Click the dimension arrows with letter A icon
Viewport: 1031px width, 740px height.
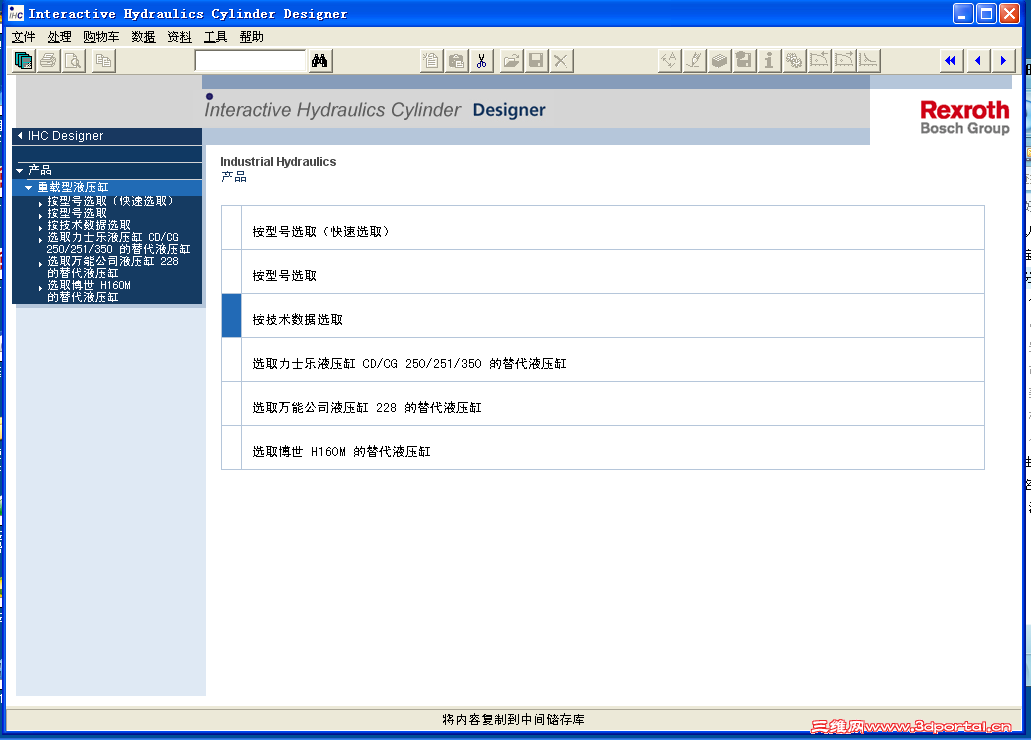[669, 61]
